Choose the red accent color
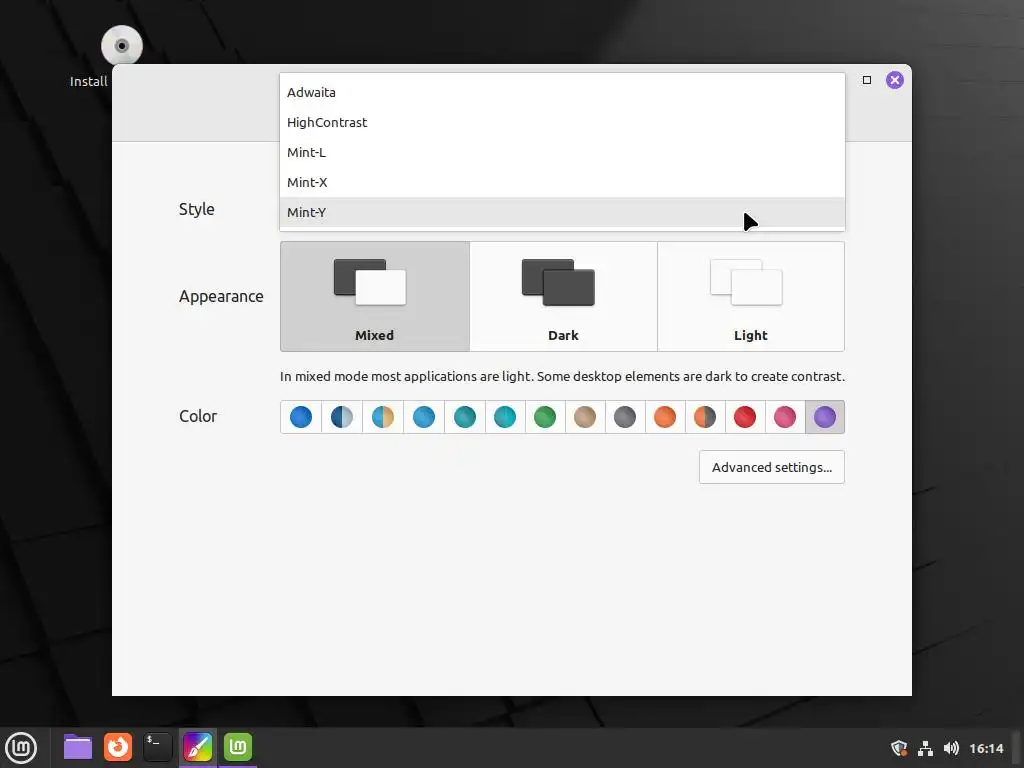 point(744,417)
